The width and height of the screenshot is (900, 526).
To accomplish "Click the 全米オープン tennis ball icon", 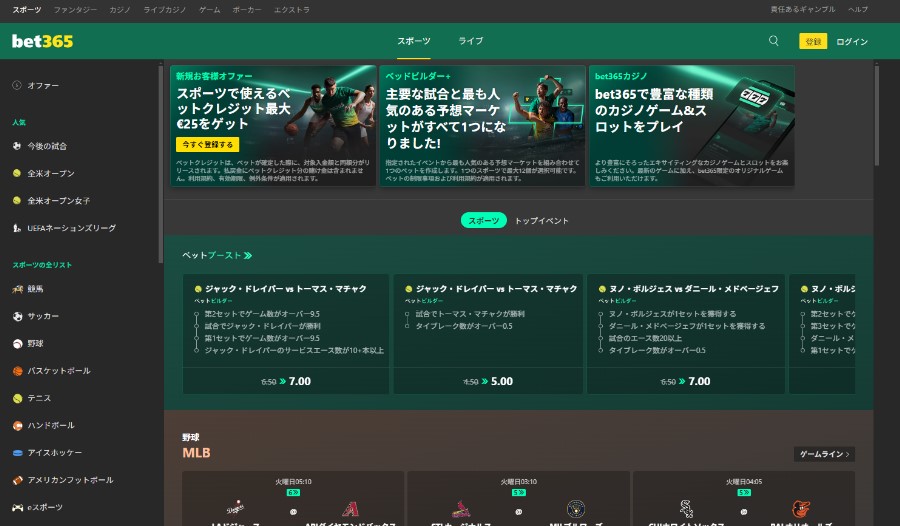I will point(17,173).
